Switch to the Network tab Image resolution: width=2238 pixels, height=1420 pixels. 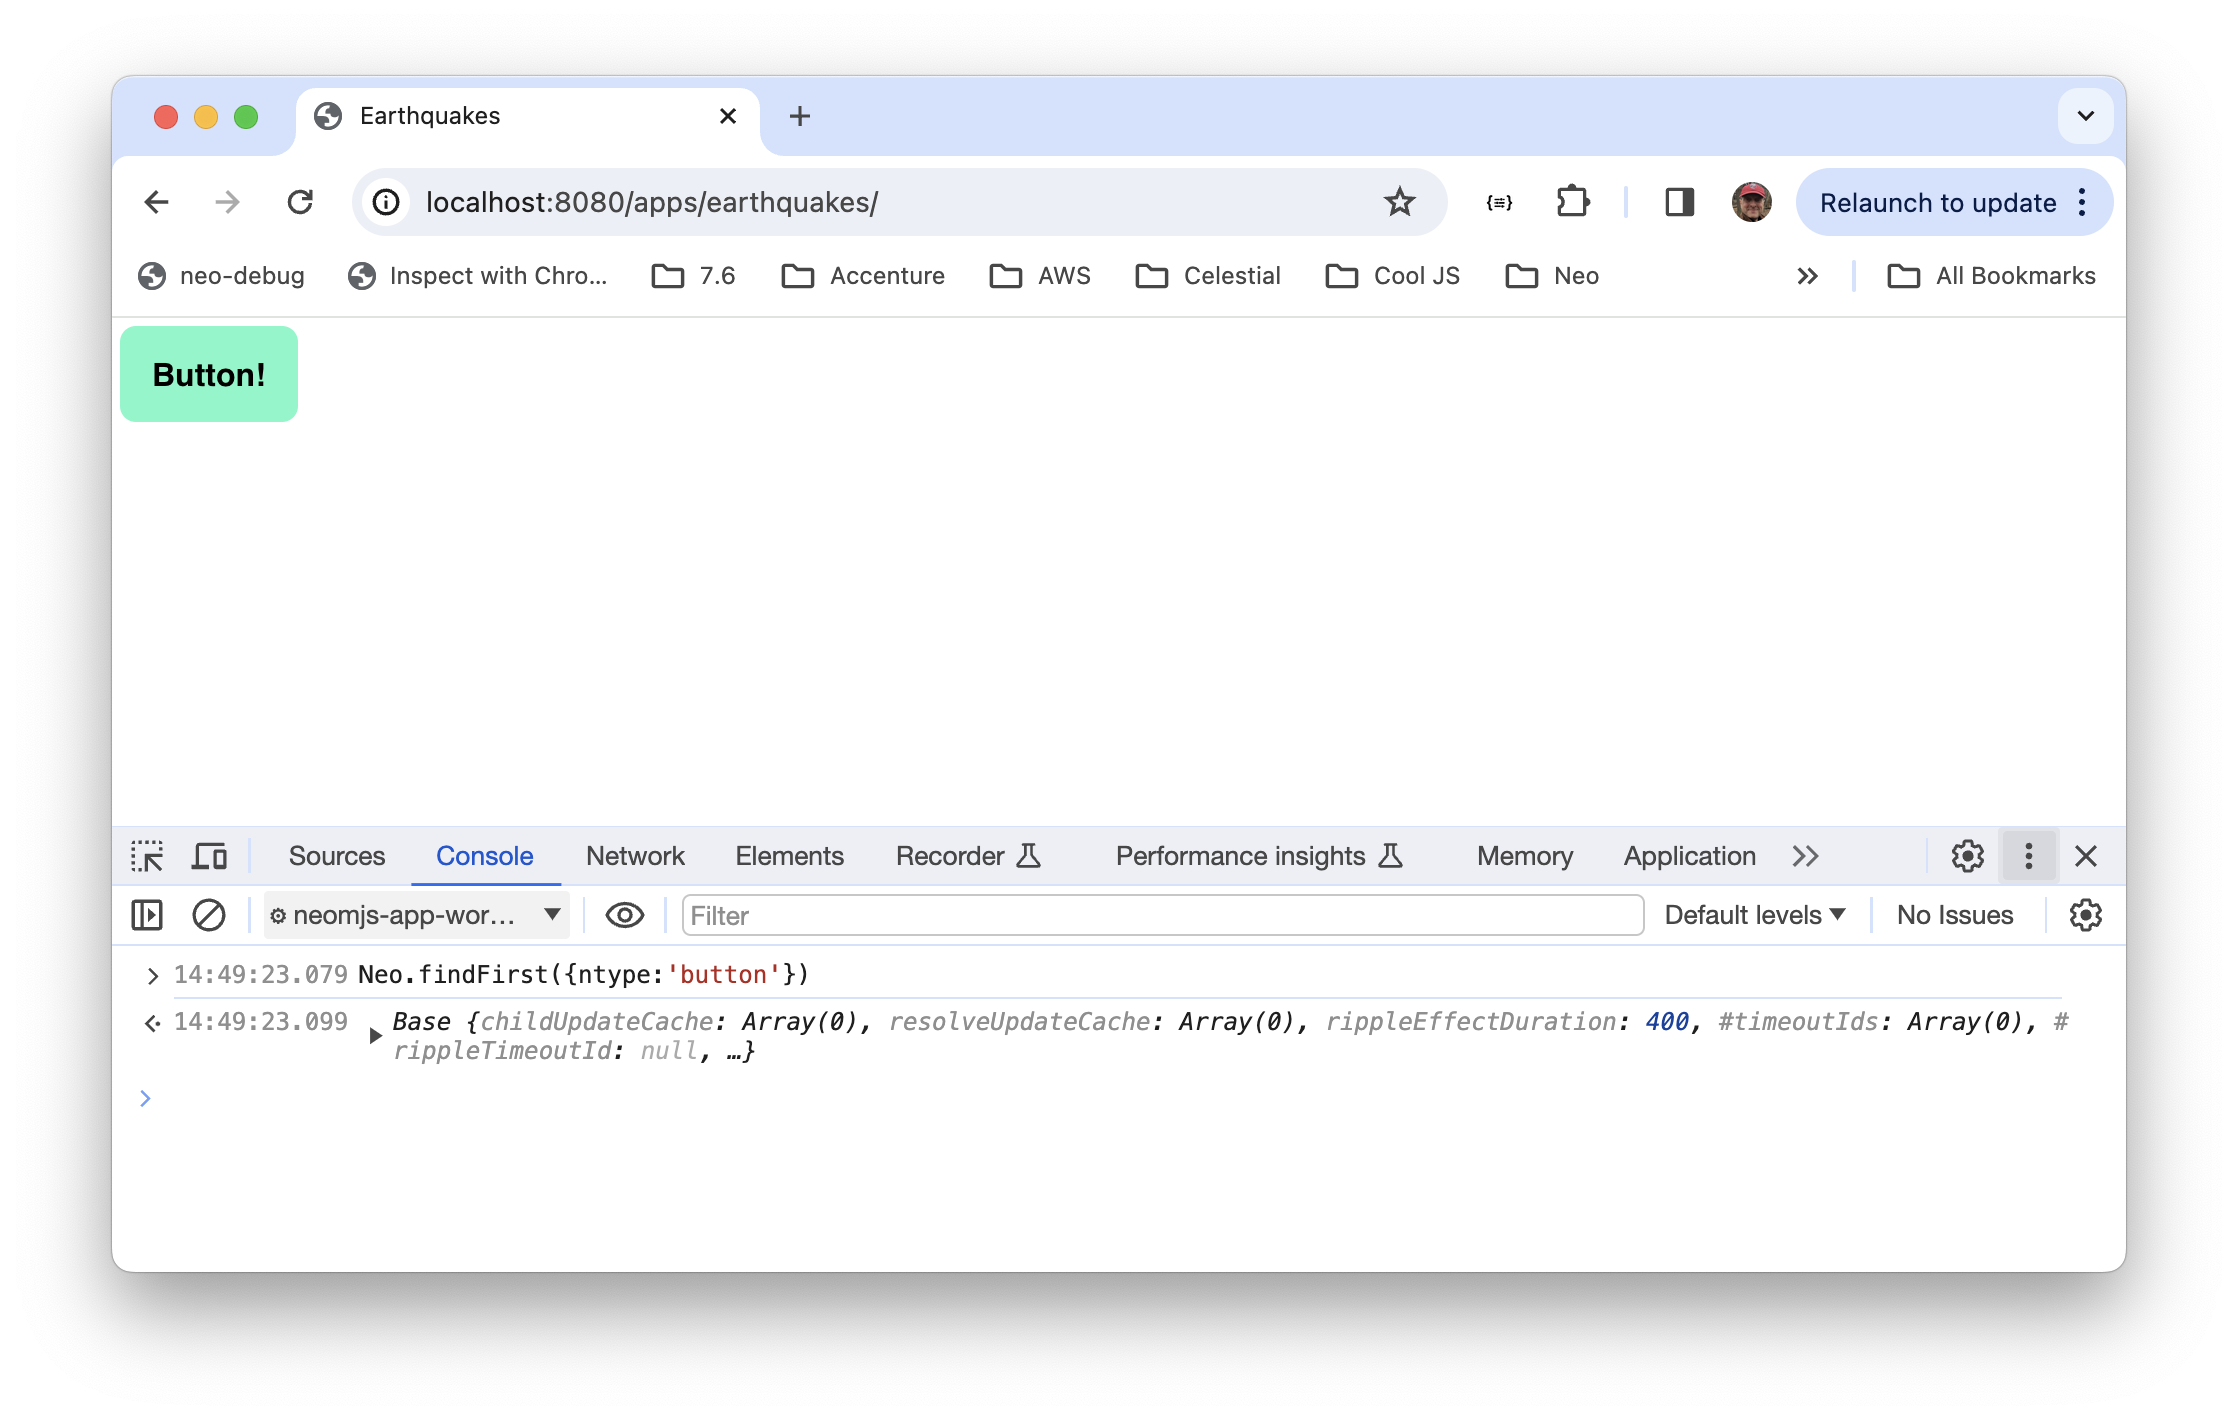coord(635,857)
